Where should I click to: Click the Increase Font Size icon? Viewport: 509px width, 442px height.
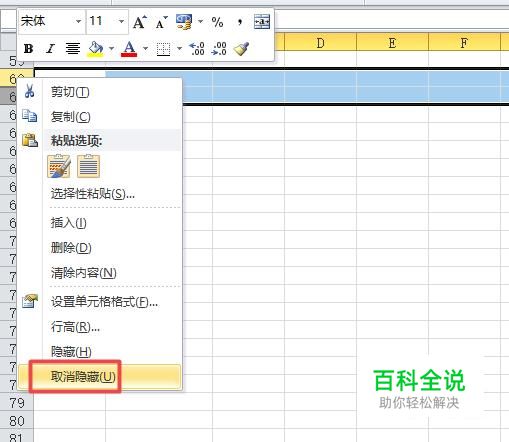pyautogui.click(x=140, y=22)
